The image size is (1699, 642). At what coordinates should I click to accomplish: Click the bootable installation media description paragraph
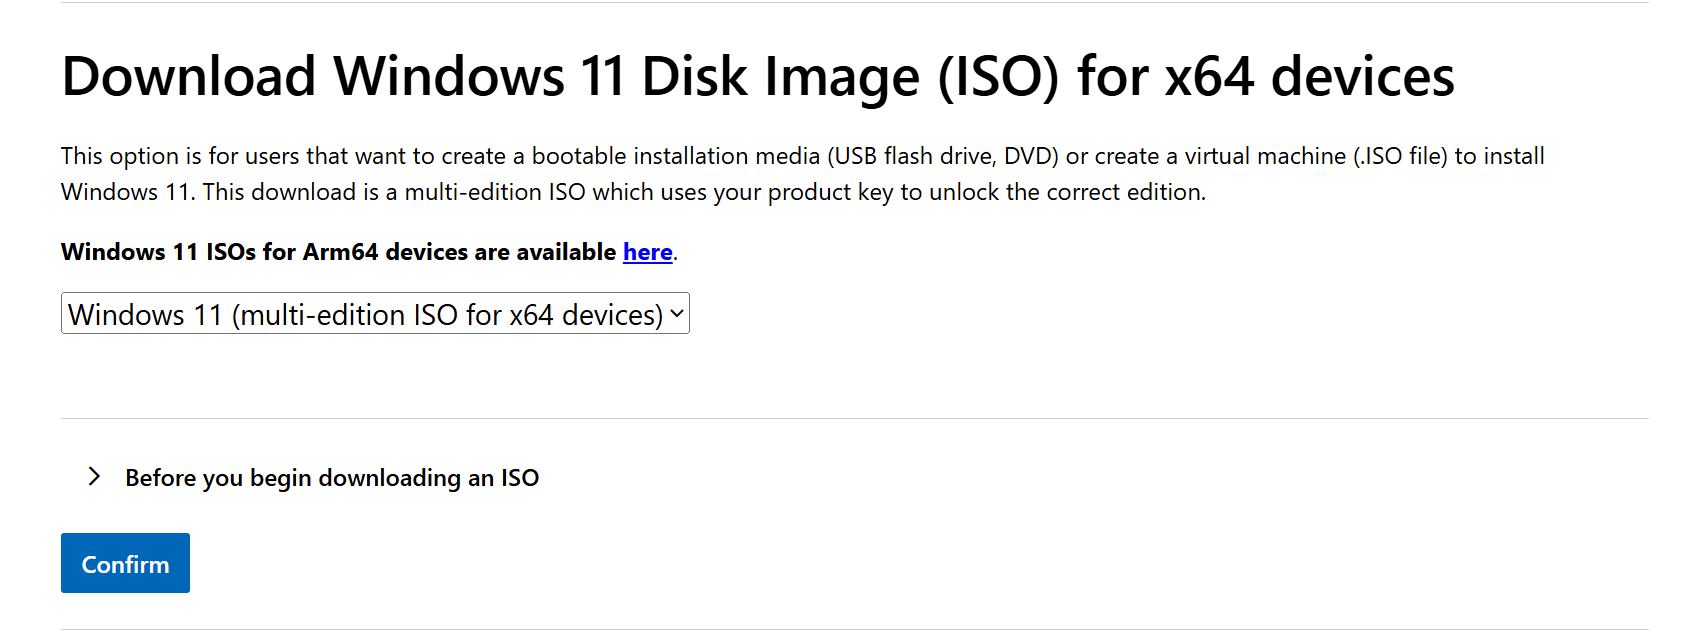(802, 174)
